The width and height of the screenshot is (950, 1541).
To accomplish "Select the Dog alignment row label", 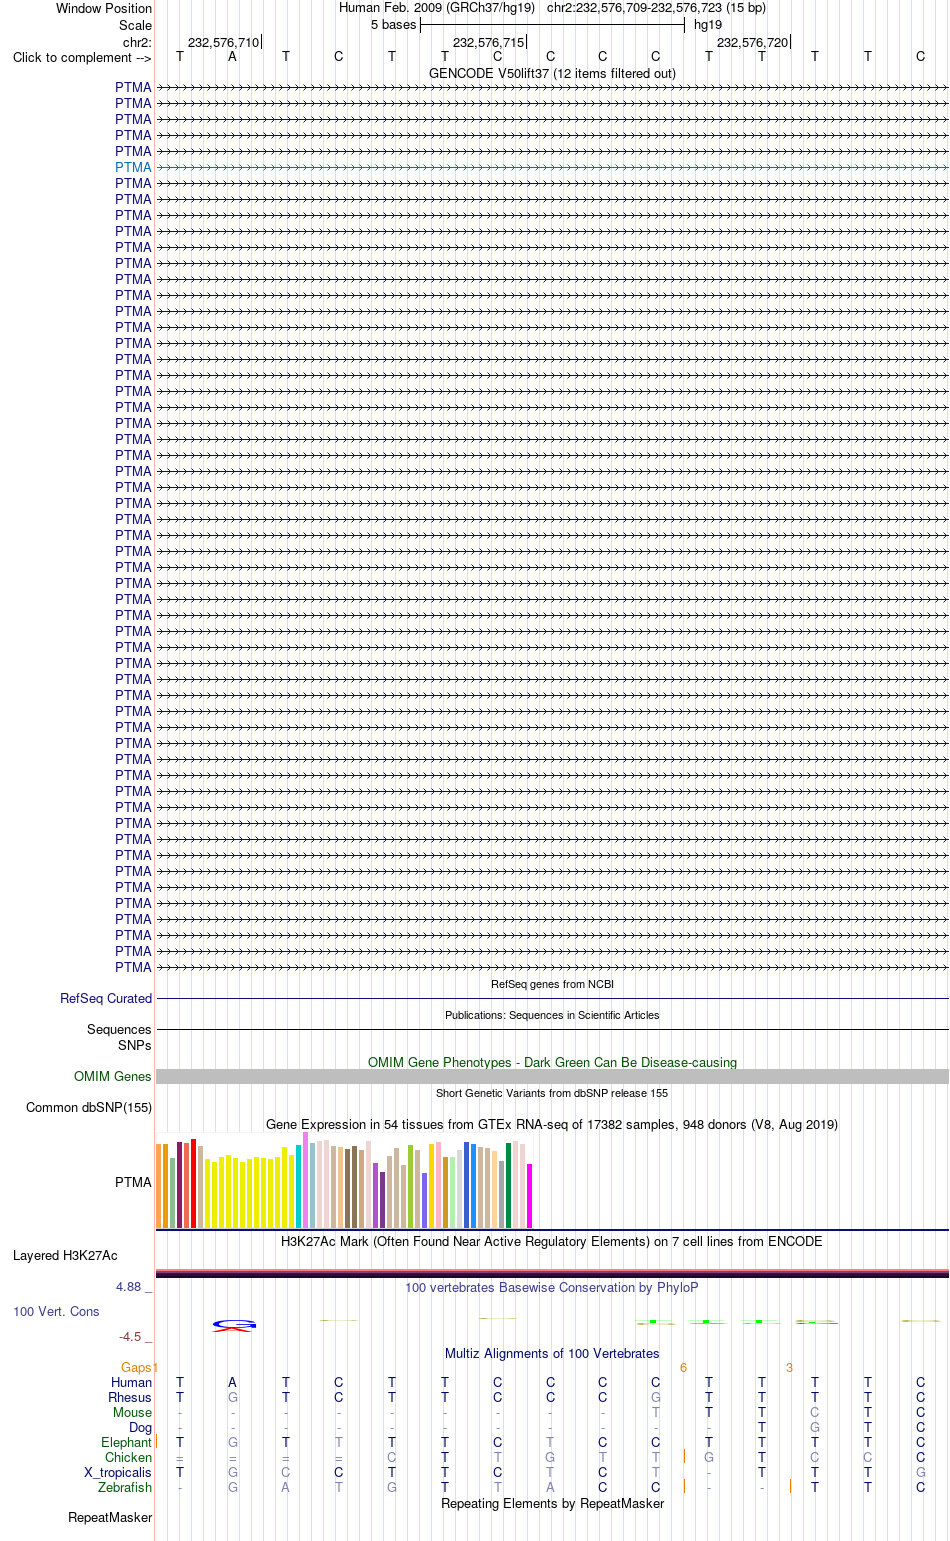I will click(140, 1427).
